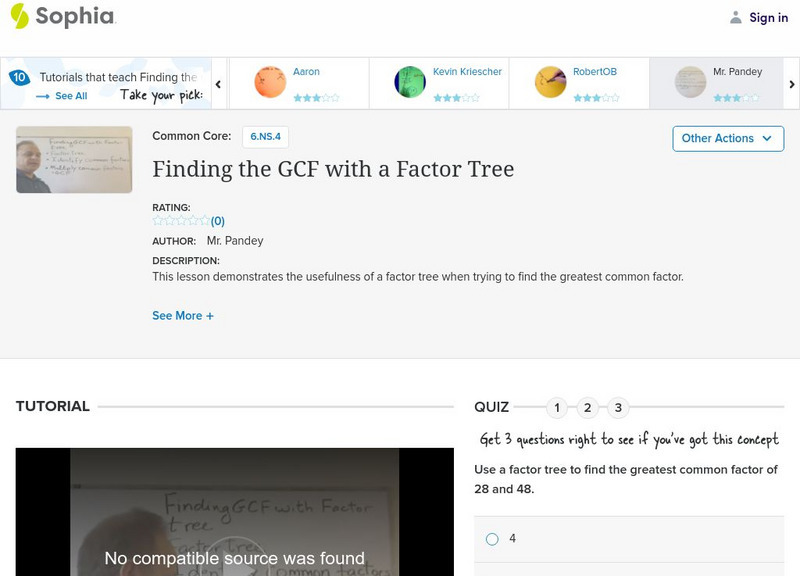Click the Sophia logo
The width and height of the screenshot is (800, 576).
[x=63, y=16]
